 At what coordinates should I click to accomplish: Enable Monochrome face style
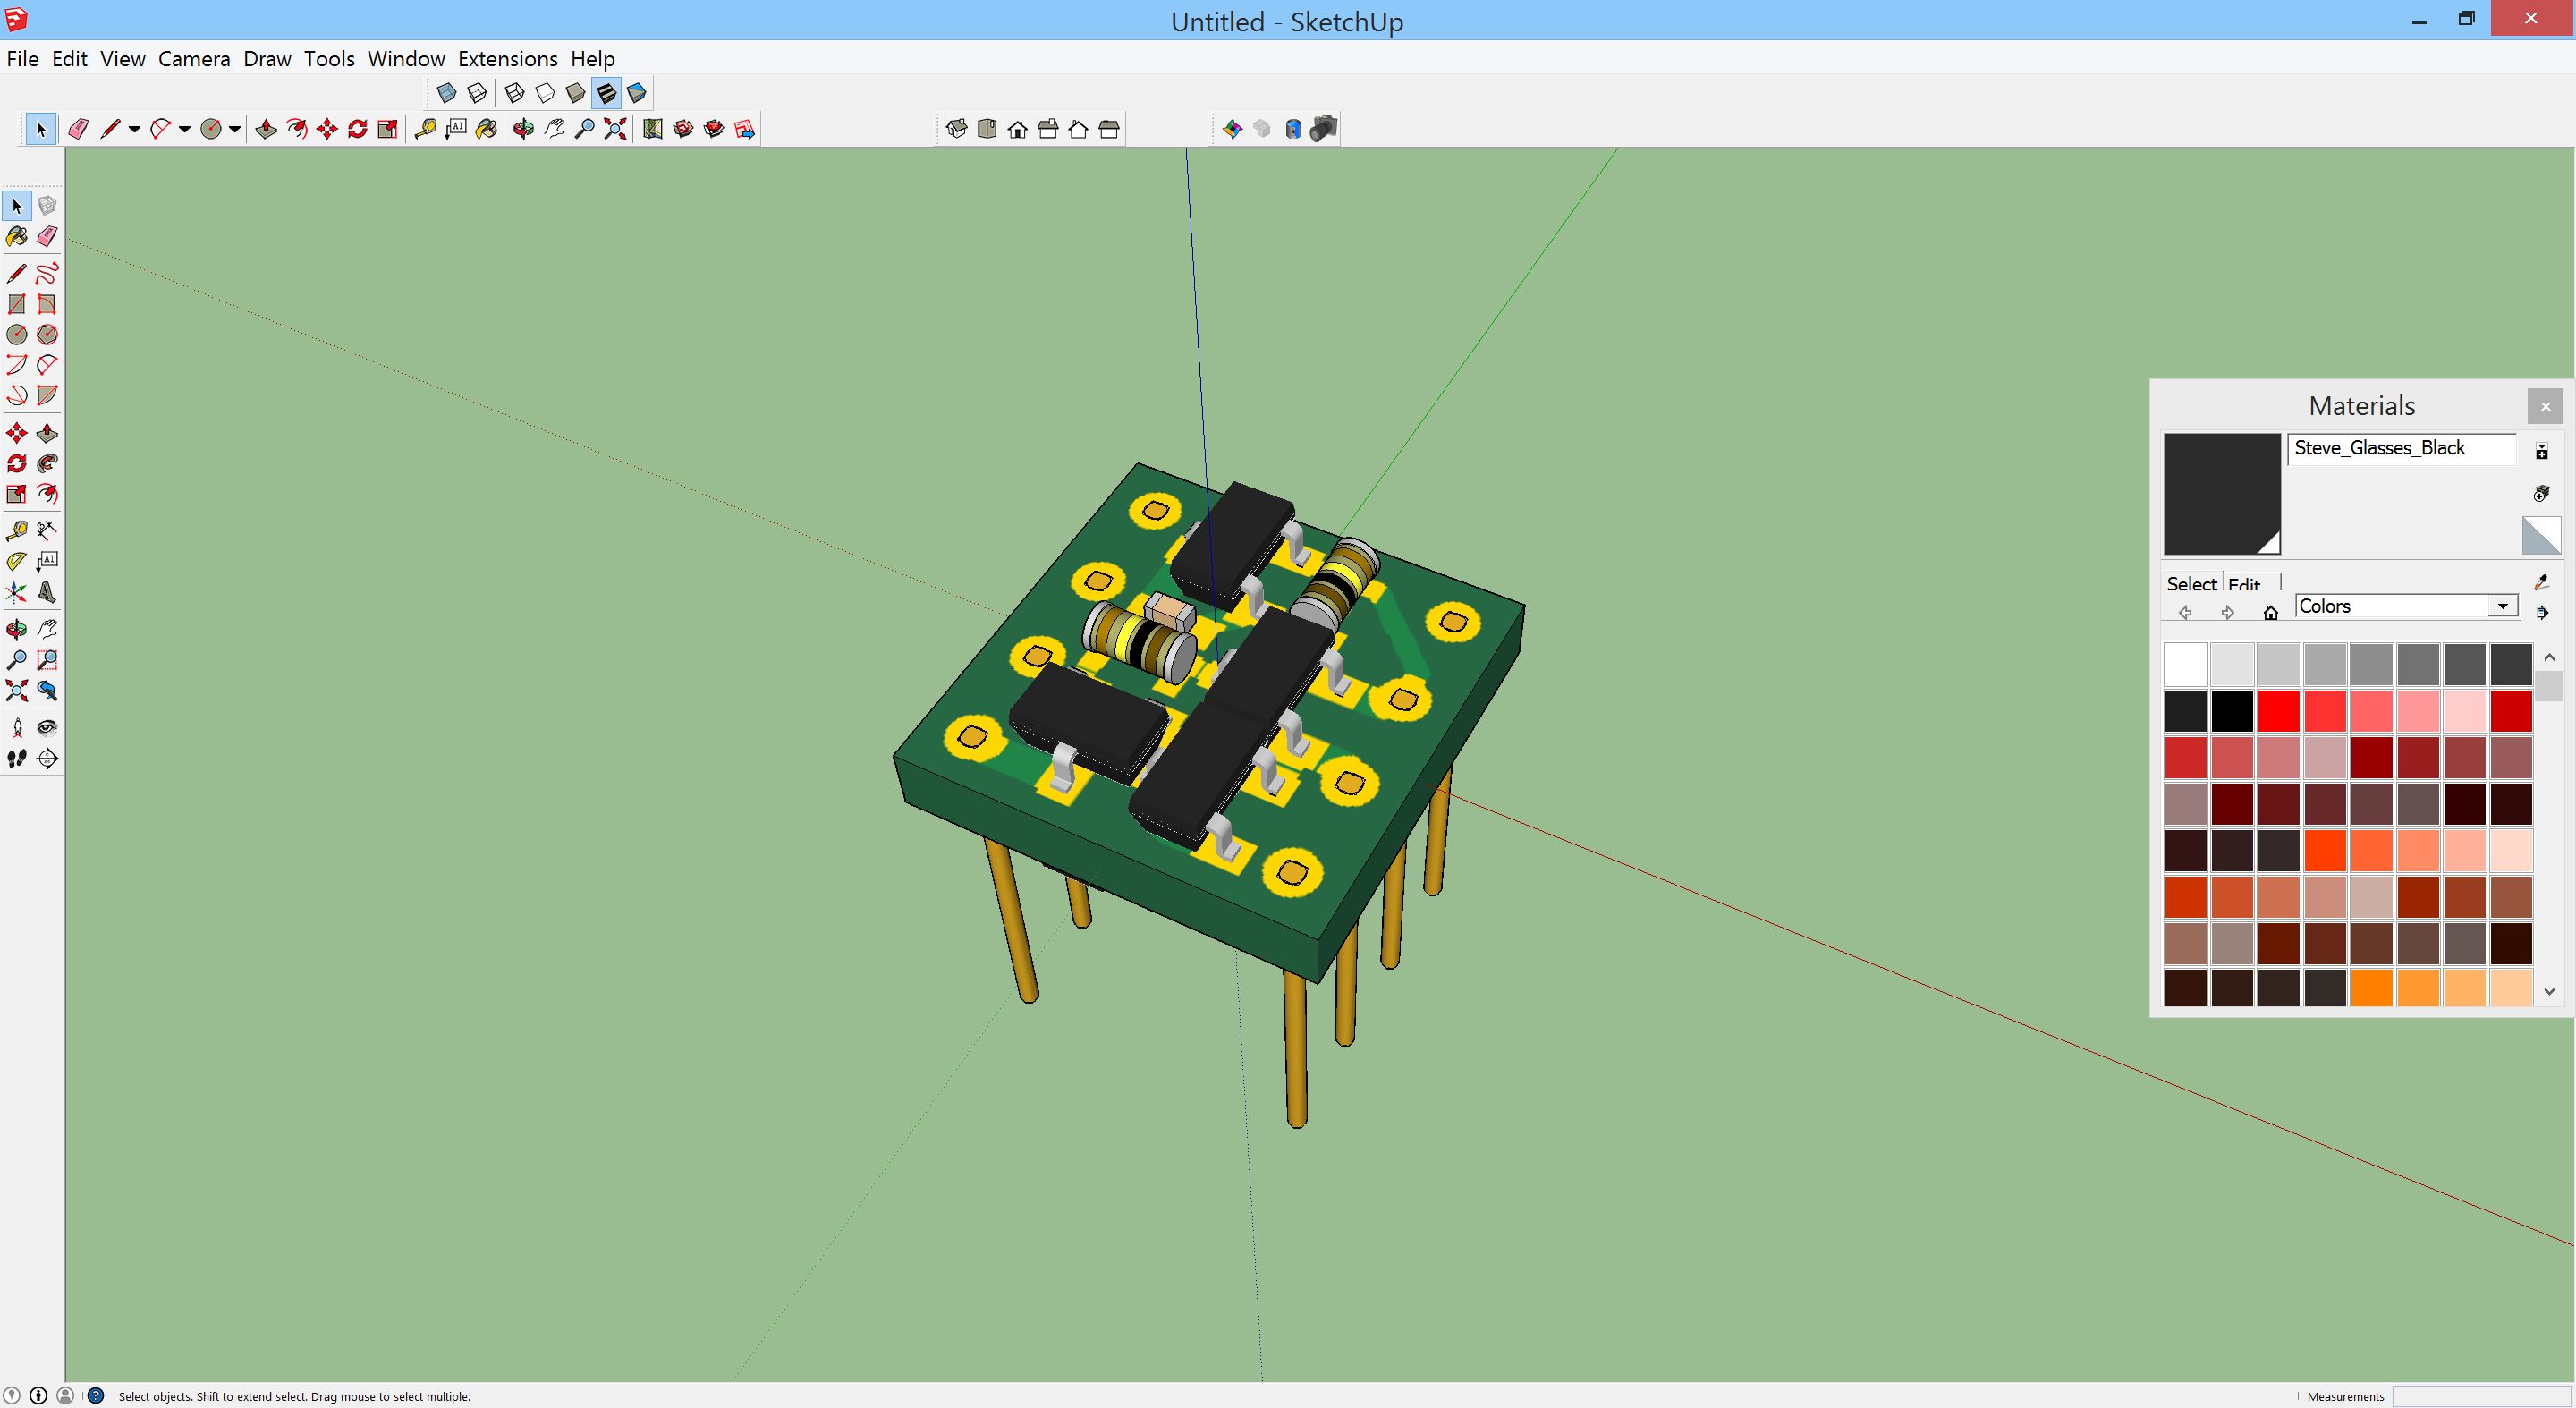pos(637,93)
